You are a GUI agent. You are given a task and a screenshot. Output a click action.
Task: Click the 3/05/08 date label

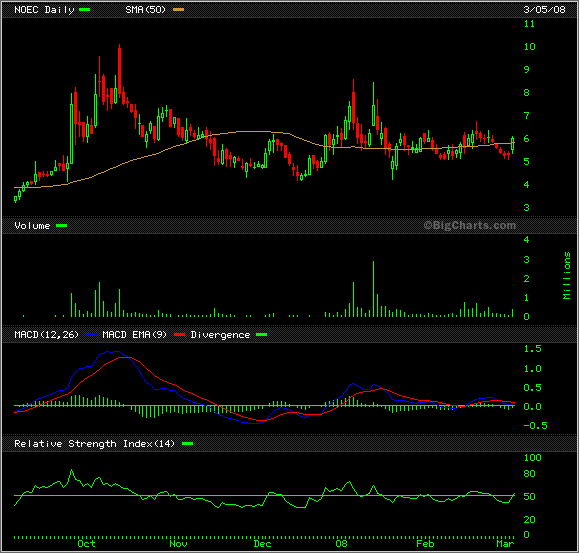click(544, 10)
